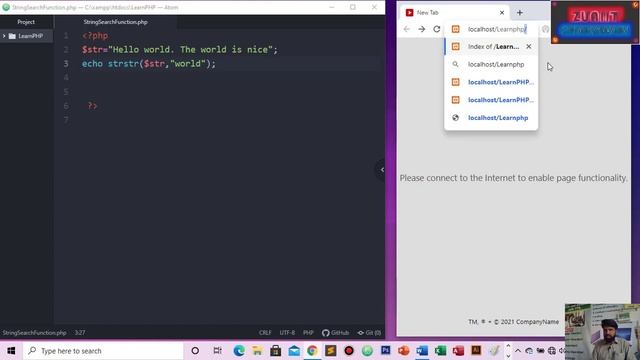The width and height of the screenshot is (640, 360).
Task: Minimize the Atom window
Action: (x=332, y=7)
